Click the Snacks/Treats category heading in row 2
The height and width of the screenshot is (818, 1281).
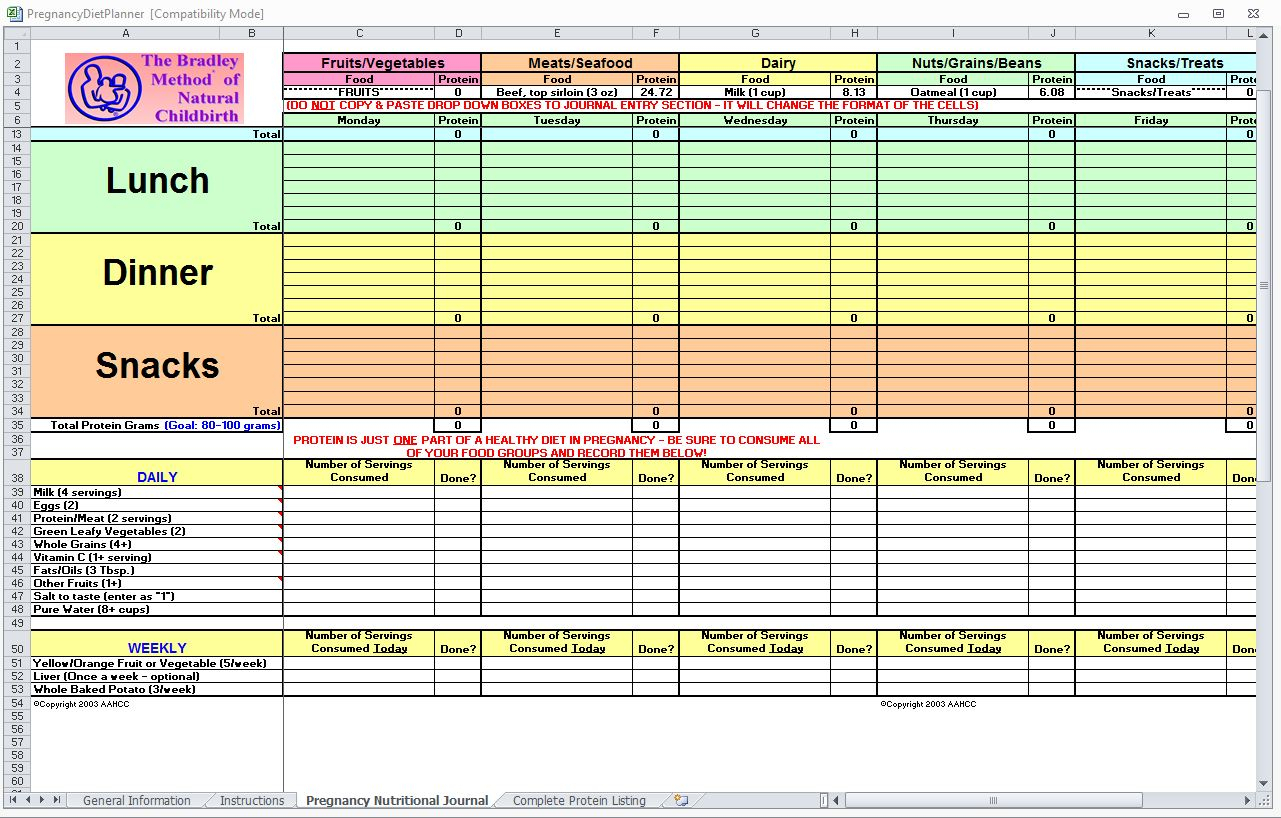coord(1165,63)
